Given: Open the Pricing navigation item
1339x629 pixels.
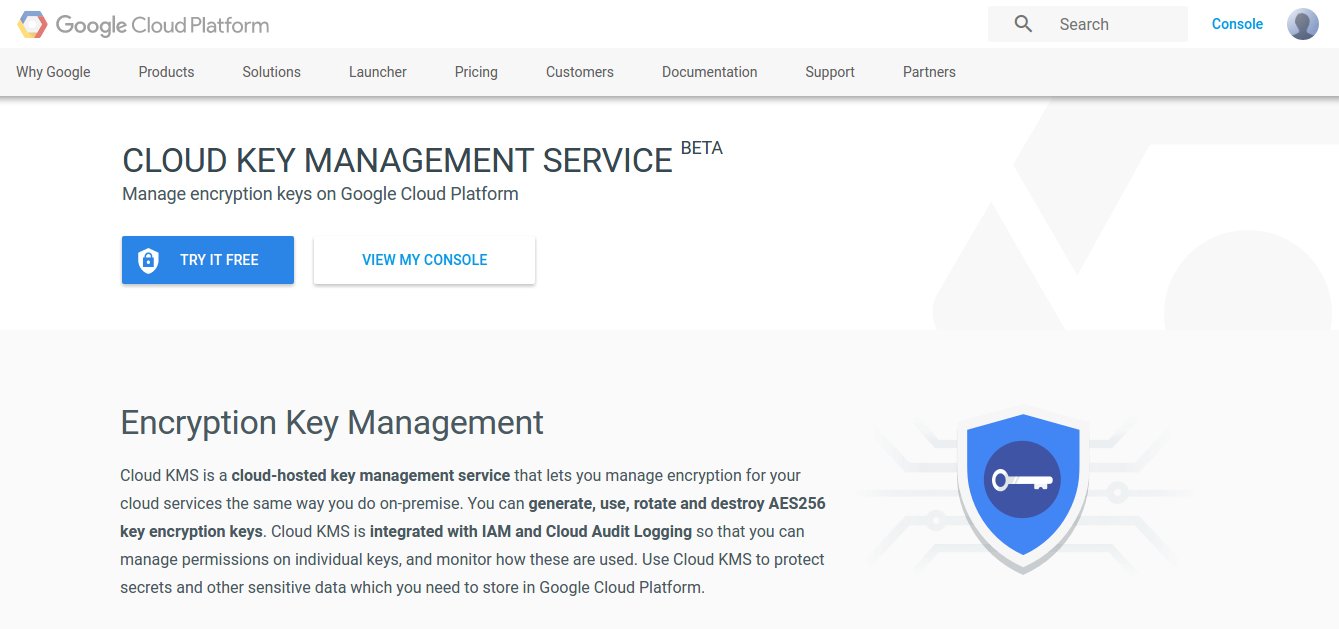Looking at the screenshot, I should (476, 72).
